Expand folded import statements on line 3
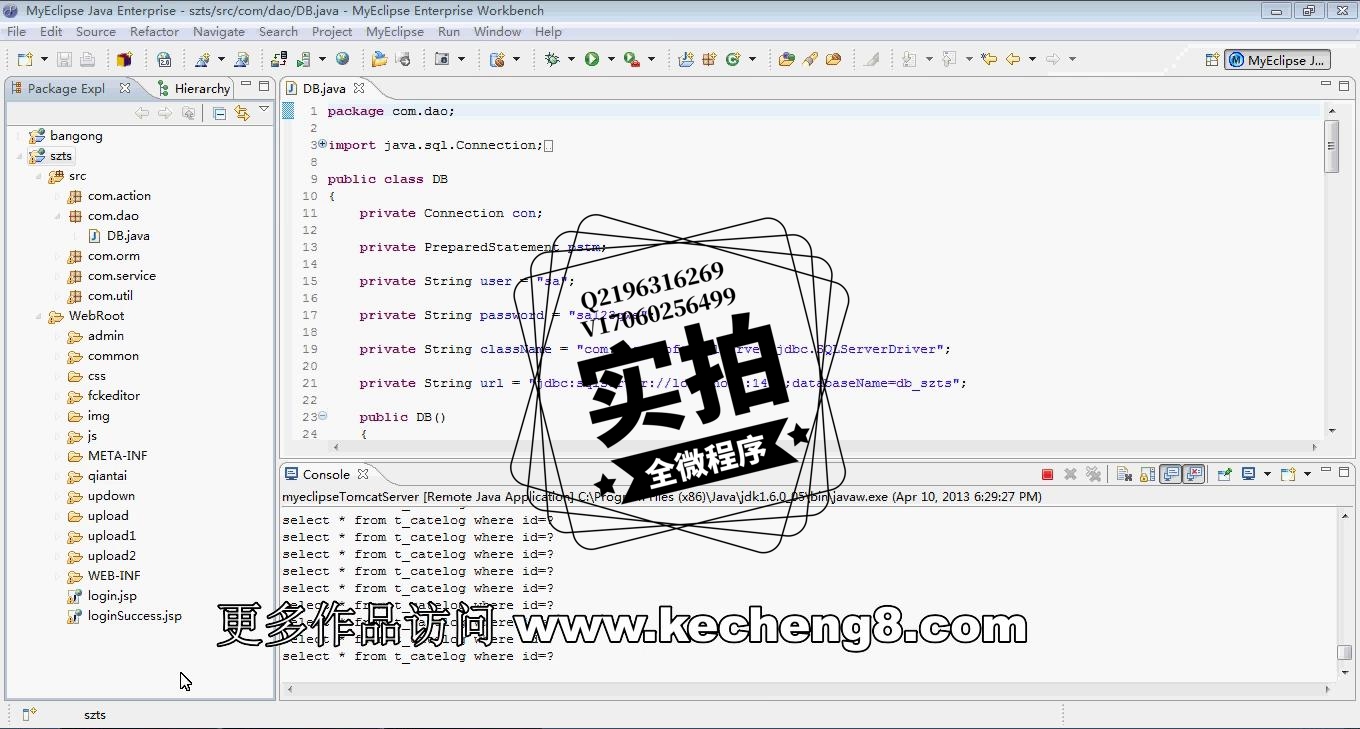 [x=322, y=145]
